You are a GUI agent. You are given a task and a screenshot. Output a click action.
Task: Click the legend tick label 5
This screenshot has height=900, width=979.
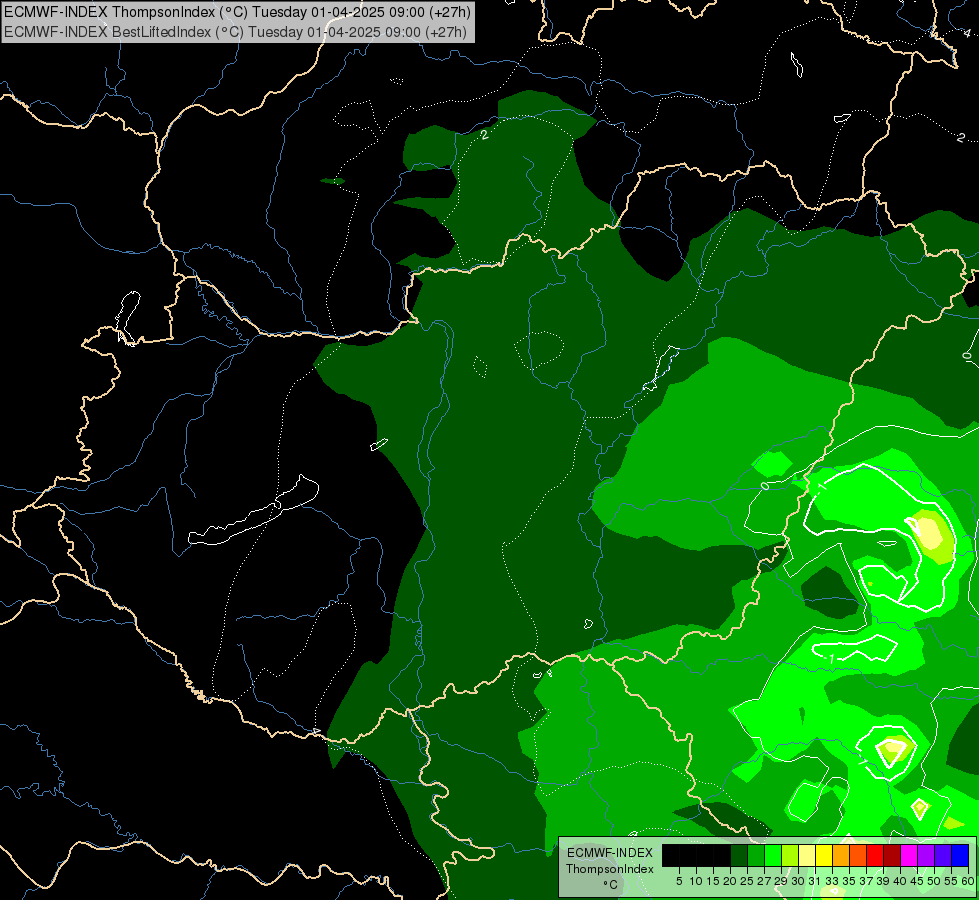(679, 881)
